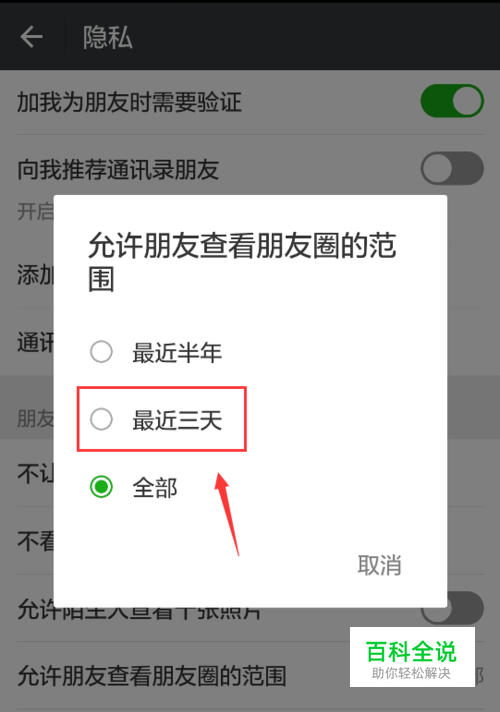This screenshot has width=500, height=712.
Task: Toggle 加我为朋友时需要验证 switch
Action: (452, 101)
